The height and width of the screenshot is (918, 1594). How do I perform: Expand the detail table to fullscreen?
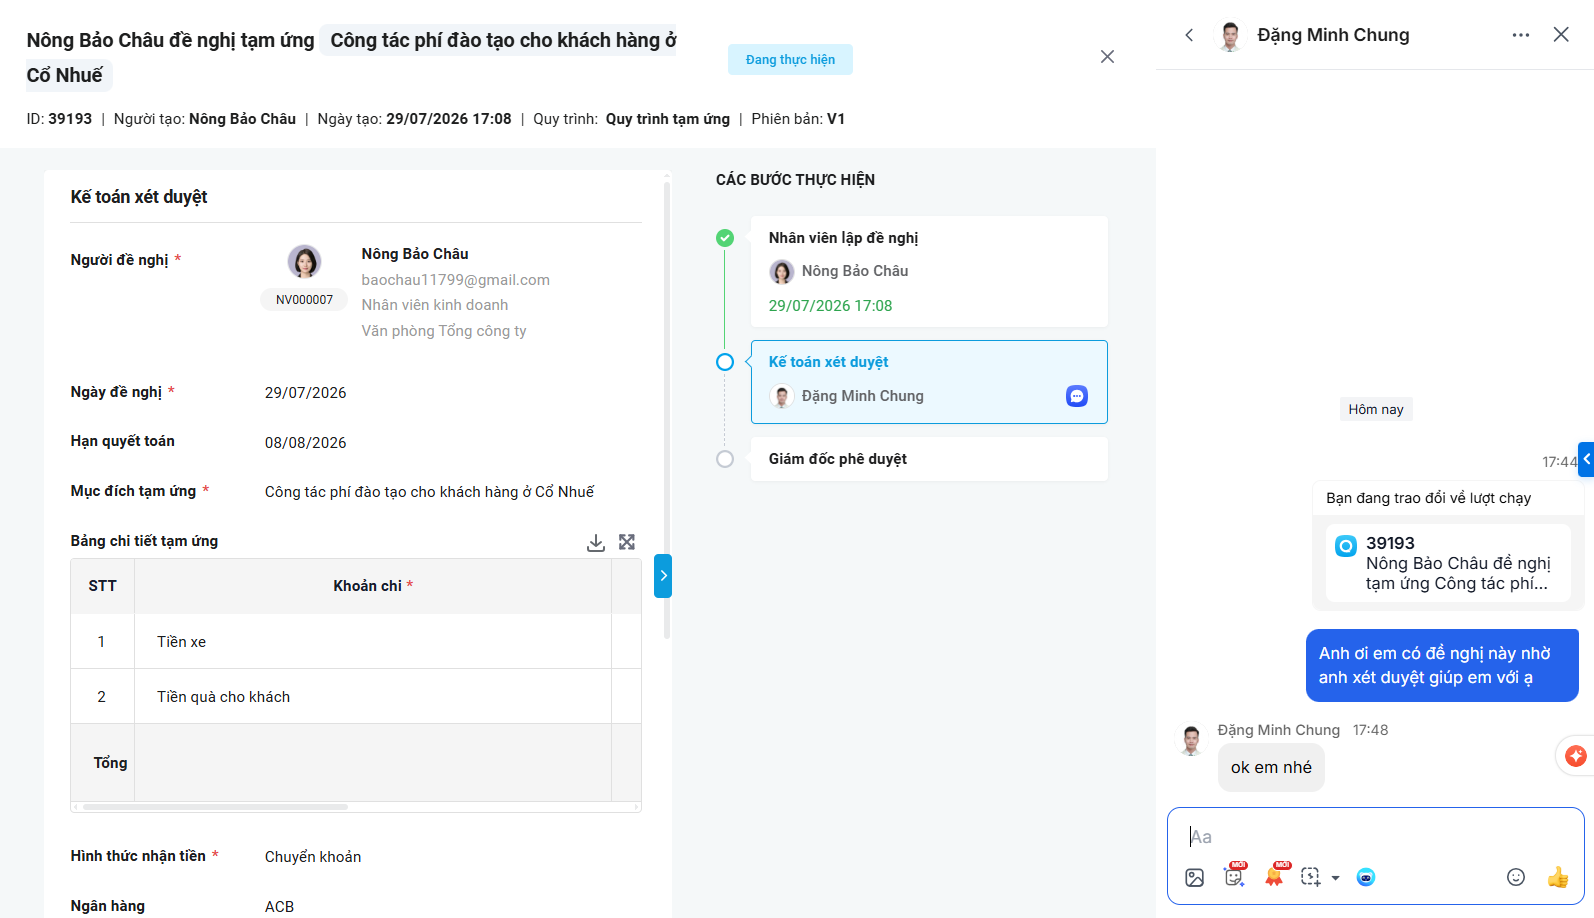point(627,542)
